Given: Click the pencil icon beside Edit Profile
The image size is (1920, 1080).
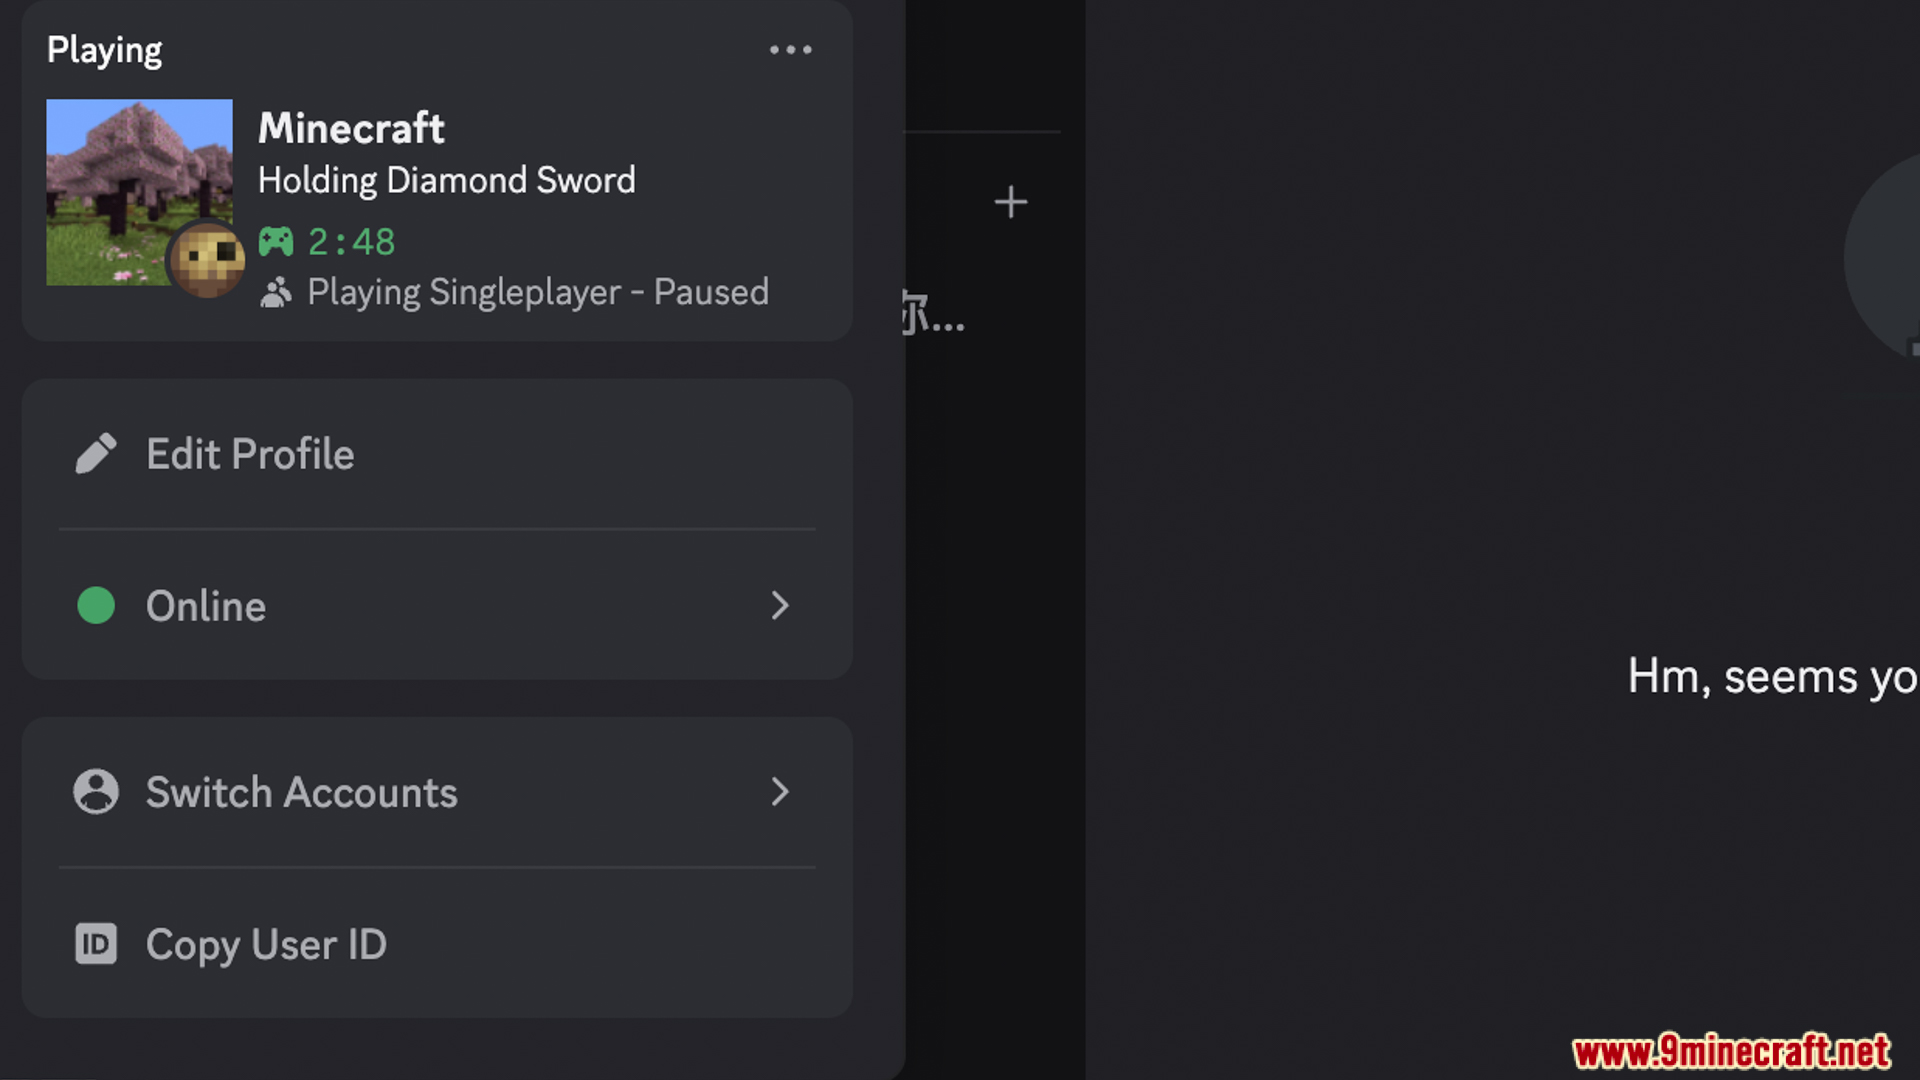Looking at the screenshot, I should pyautogui.click(x=96, y=454).
